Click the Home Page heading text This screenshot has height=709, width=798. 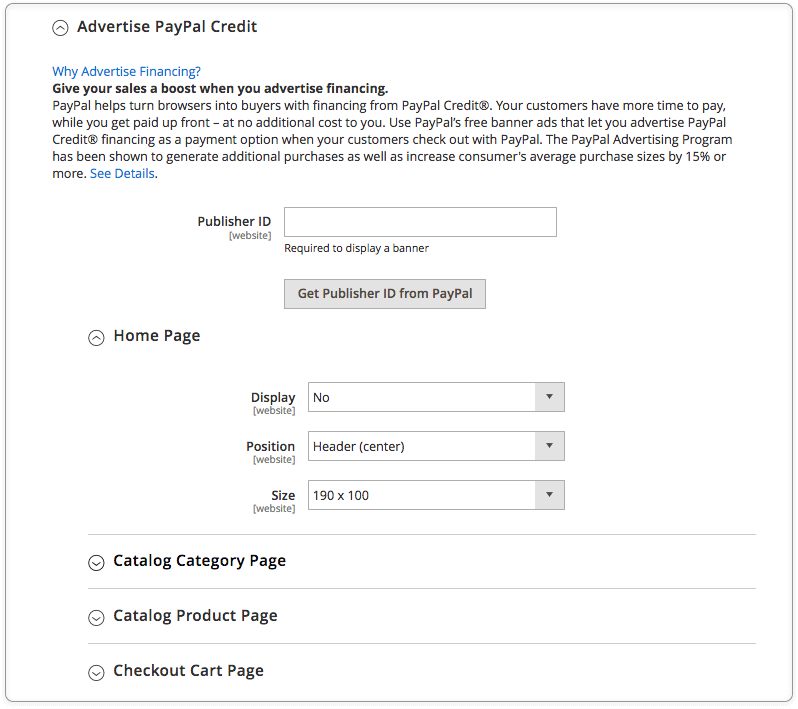(157, 336)
